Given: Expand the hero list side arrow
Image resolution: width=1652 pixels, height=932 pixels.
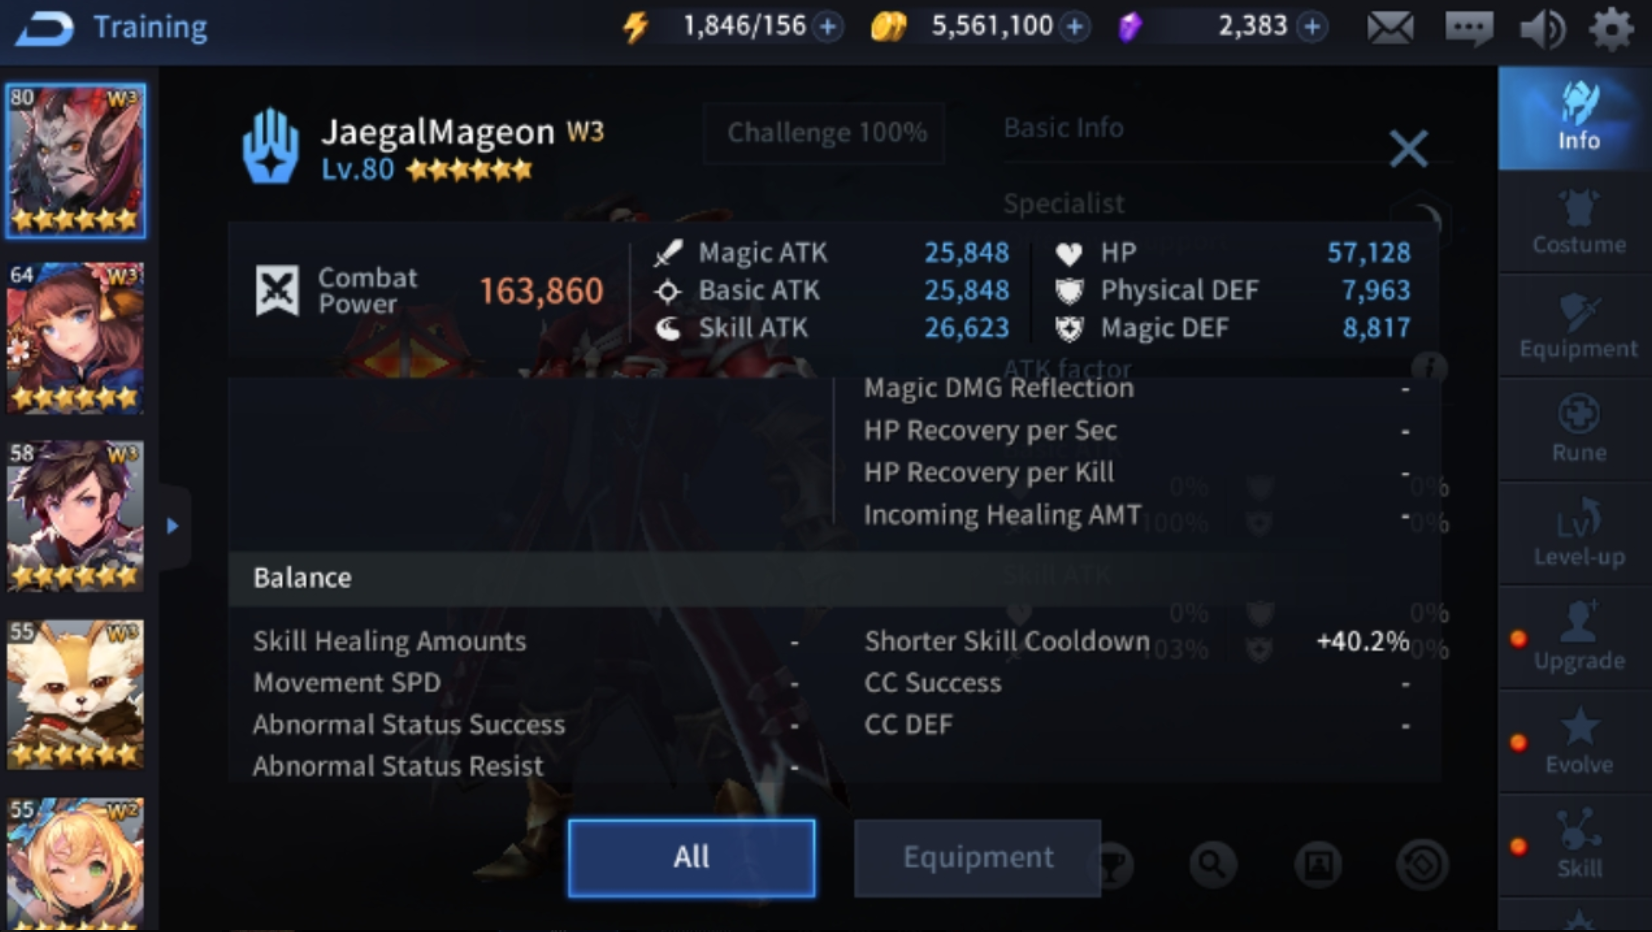Looking at the screenshot, I should click(x=172, y=526).
